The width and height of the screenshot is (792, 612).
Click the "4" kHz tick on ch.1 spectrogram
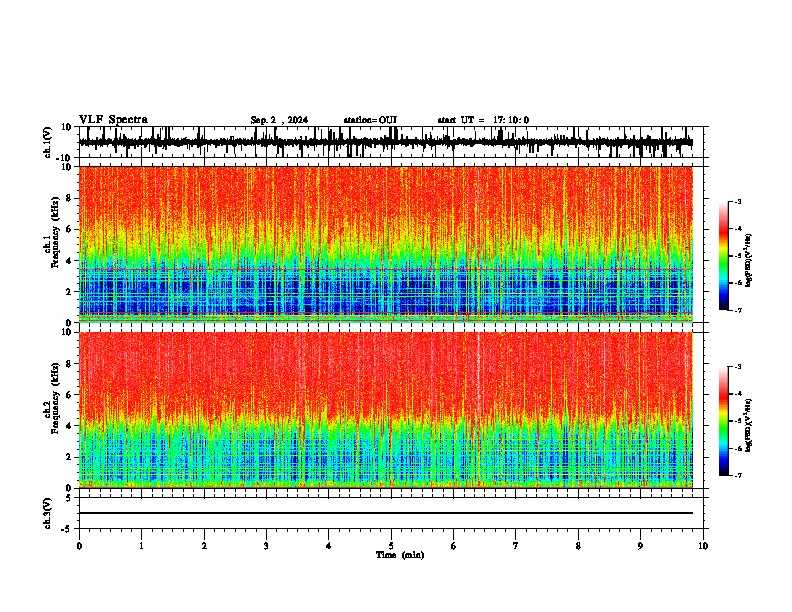coord(69,261)
